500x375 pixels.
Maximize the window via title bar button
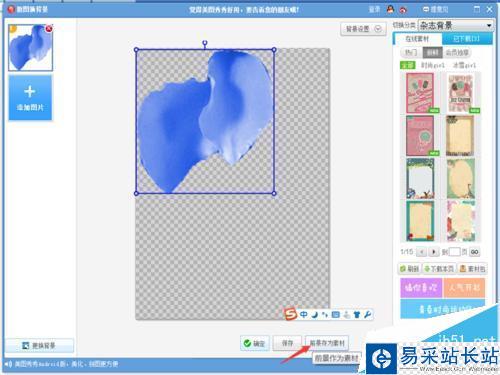(477, 9)
